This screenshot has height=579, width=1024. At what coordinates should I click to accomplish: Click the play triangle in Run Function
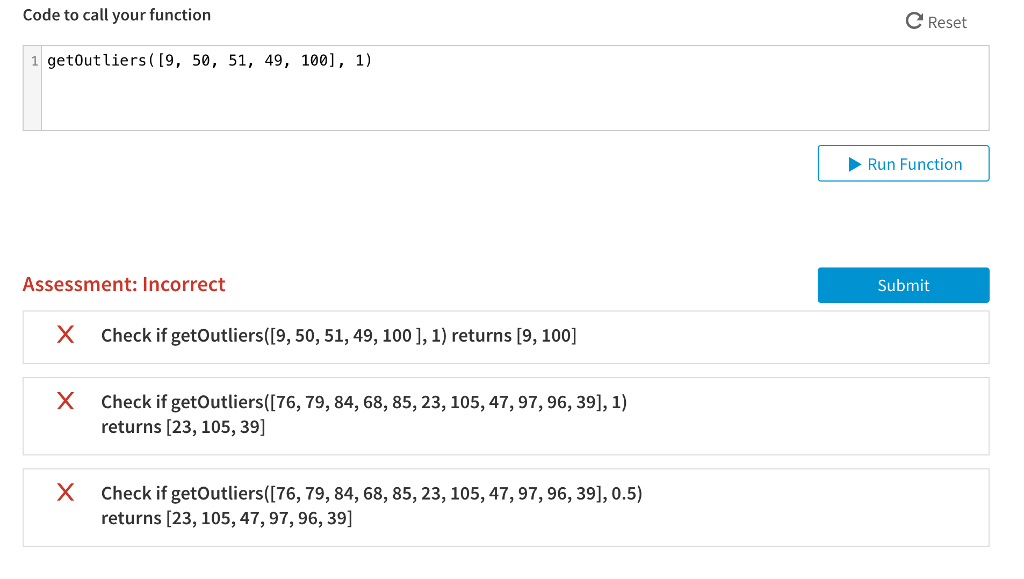(x=854, y=164)
